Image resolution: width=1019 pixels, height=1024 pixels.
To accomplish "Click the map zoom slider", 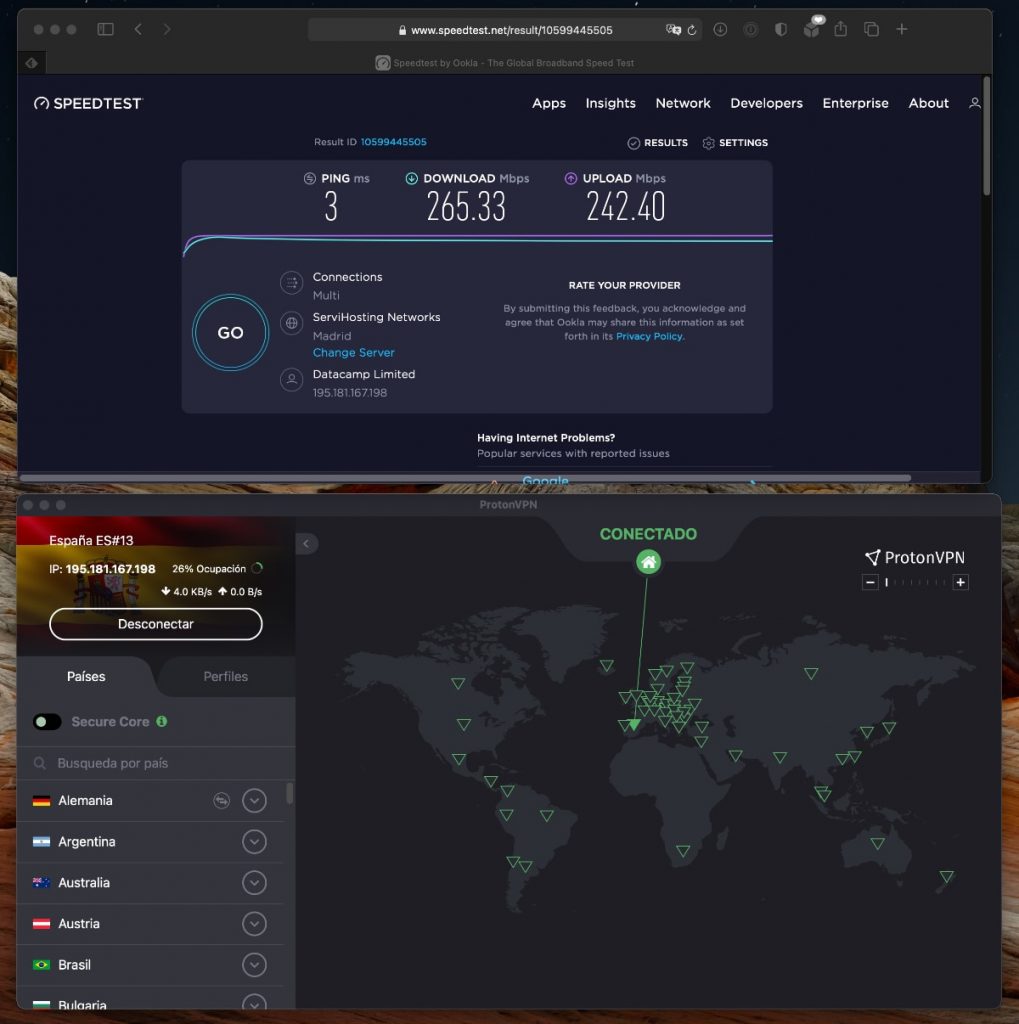I will (x=915, y=583).
